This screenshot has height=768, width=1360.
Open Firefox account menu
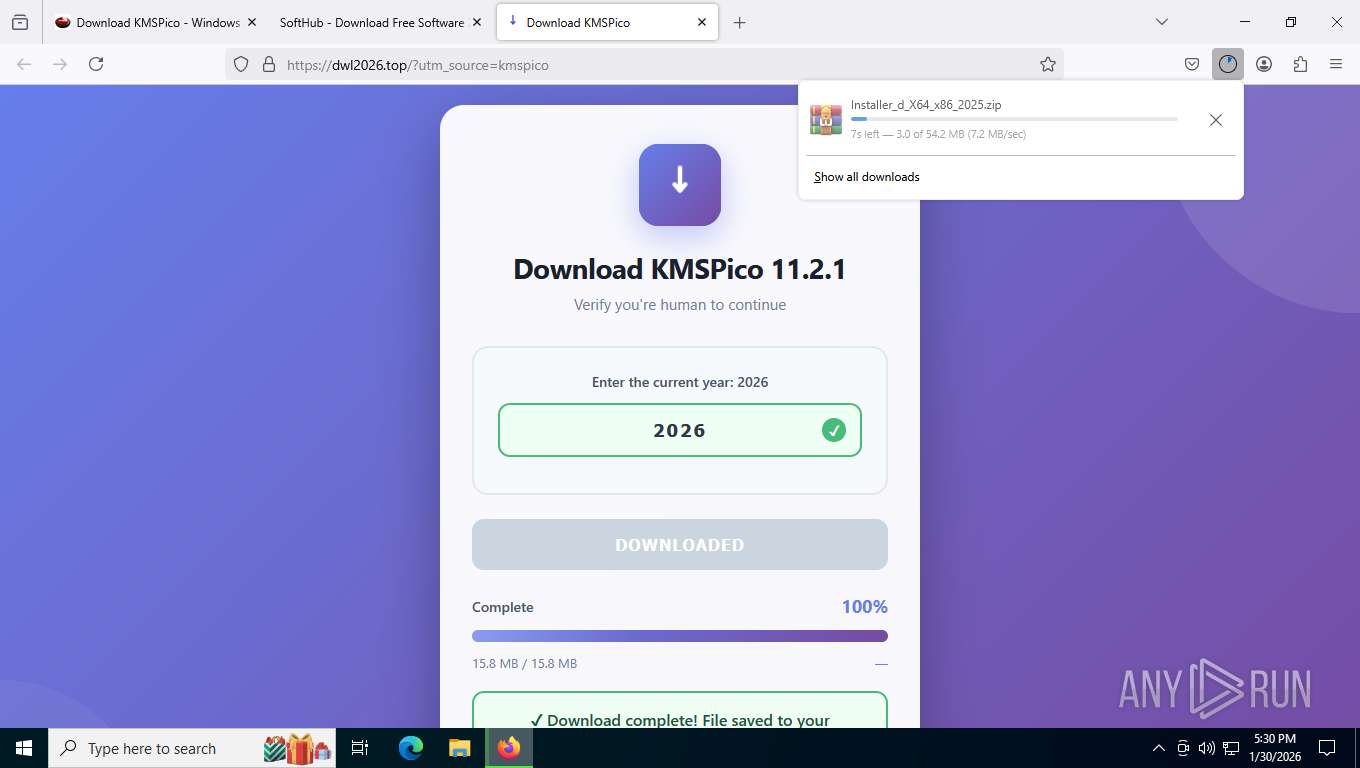pos(1264,64)
